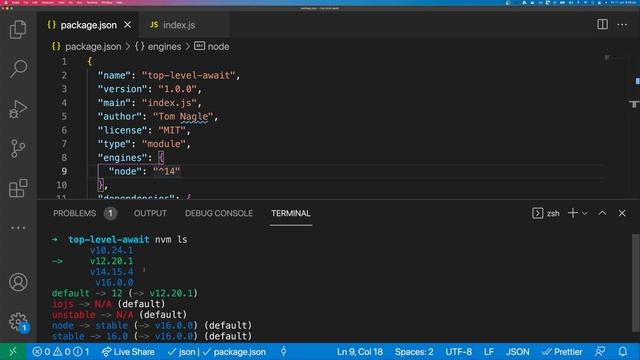Image resolution: width=640 pixels, height=360 pixels.
Task: Close the terminal panel
Action: pos(622,213)
